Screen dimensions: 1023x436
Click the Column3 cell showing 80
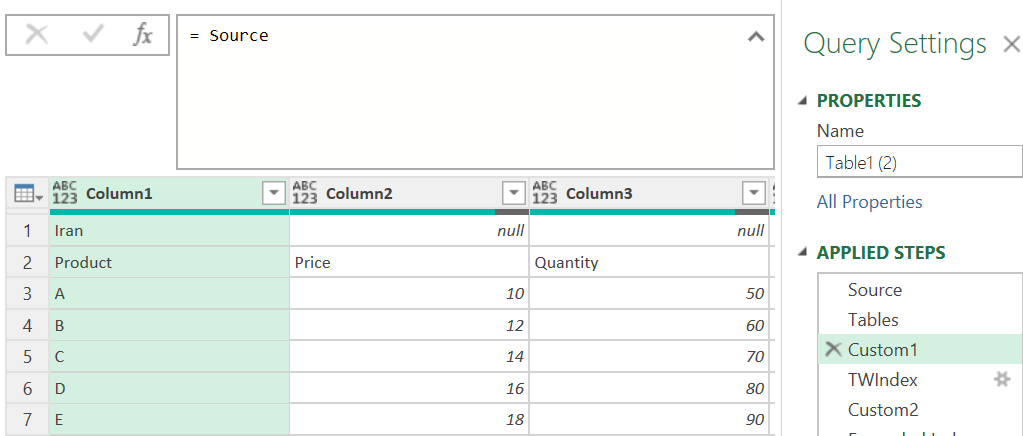pos(650,388)
